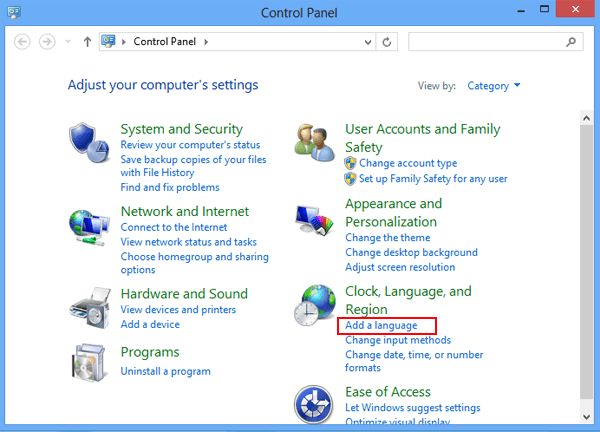Click the User Accounts people icon
Image resolution: width=600 pixels, height=432 pixels.
click(315, 142)
